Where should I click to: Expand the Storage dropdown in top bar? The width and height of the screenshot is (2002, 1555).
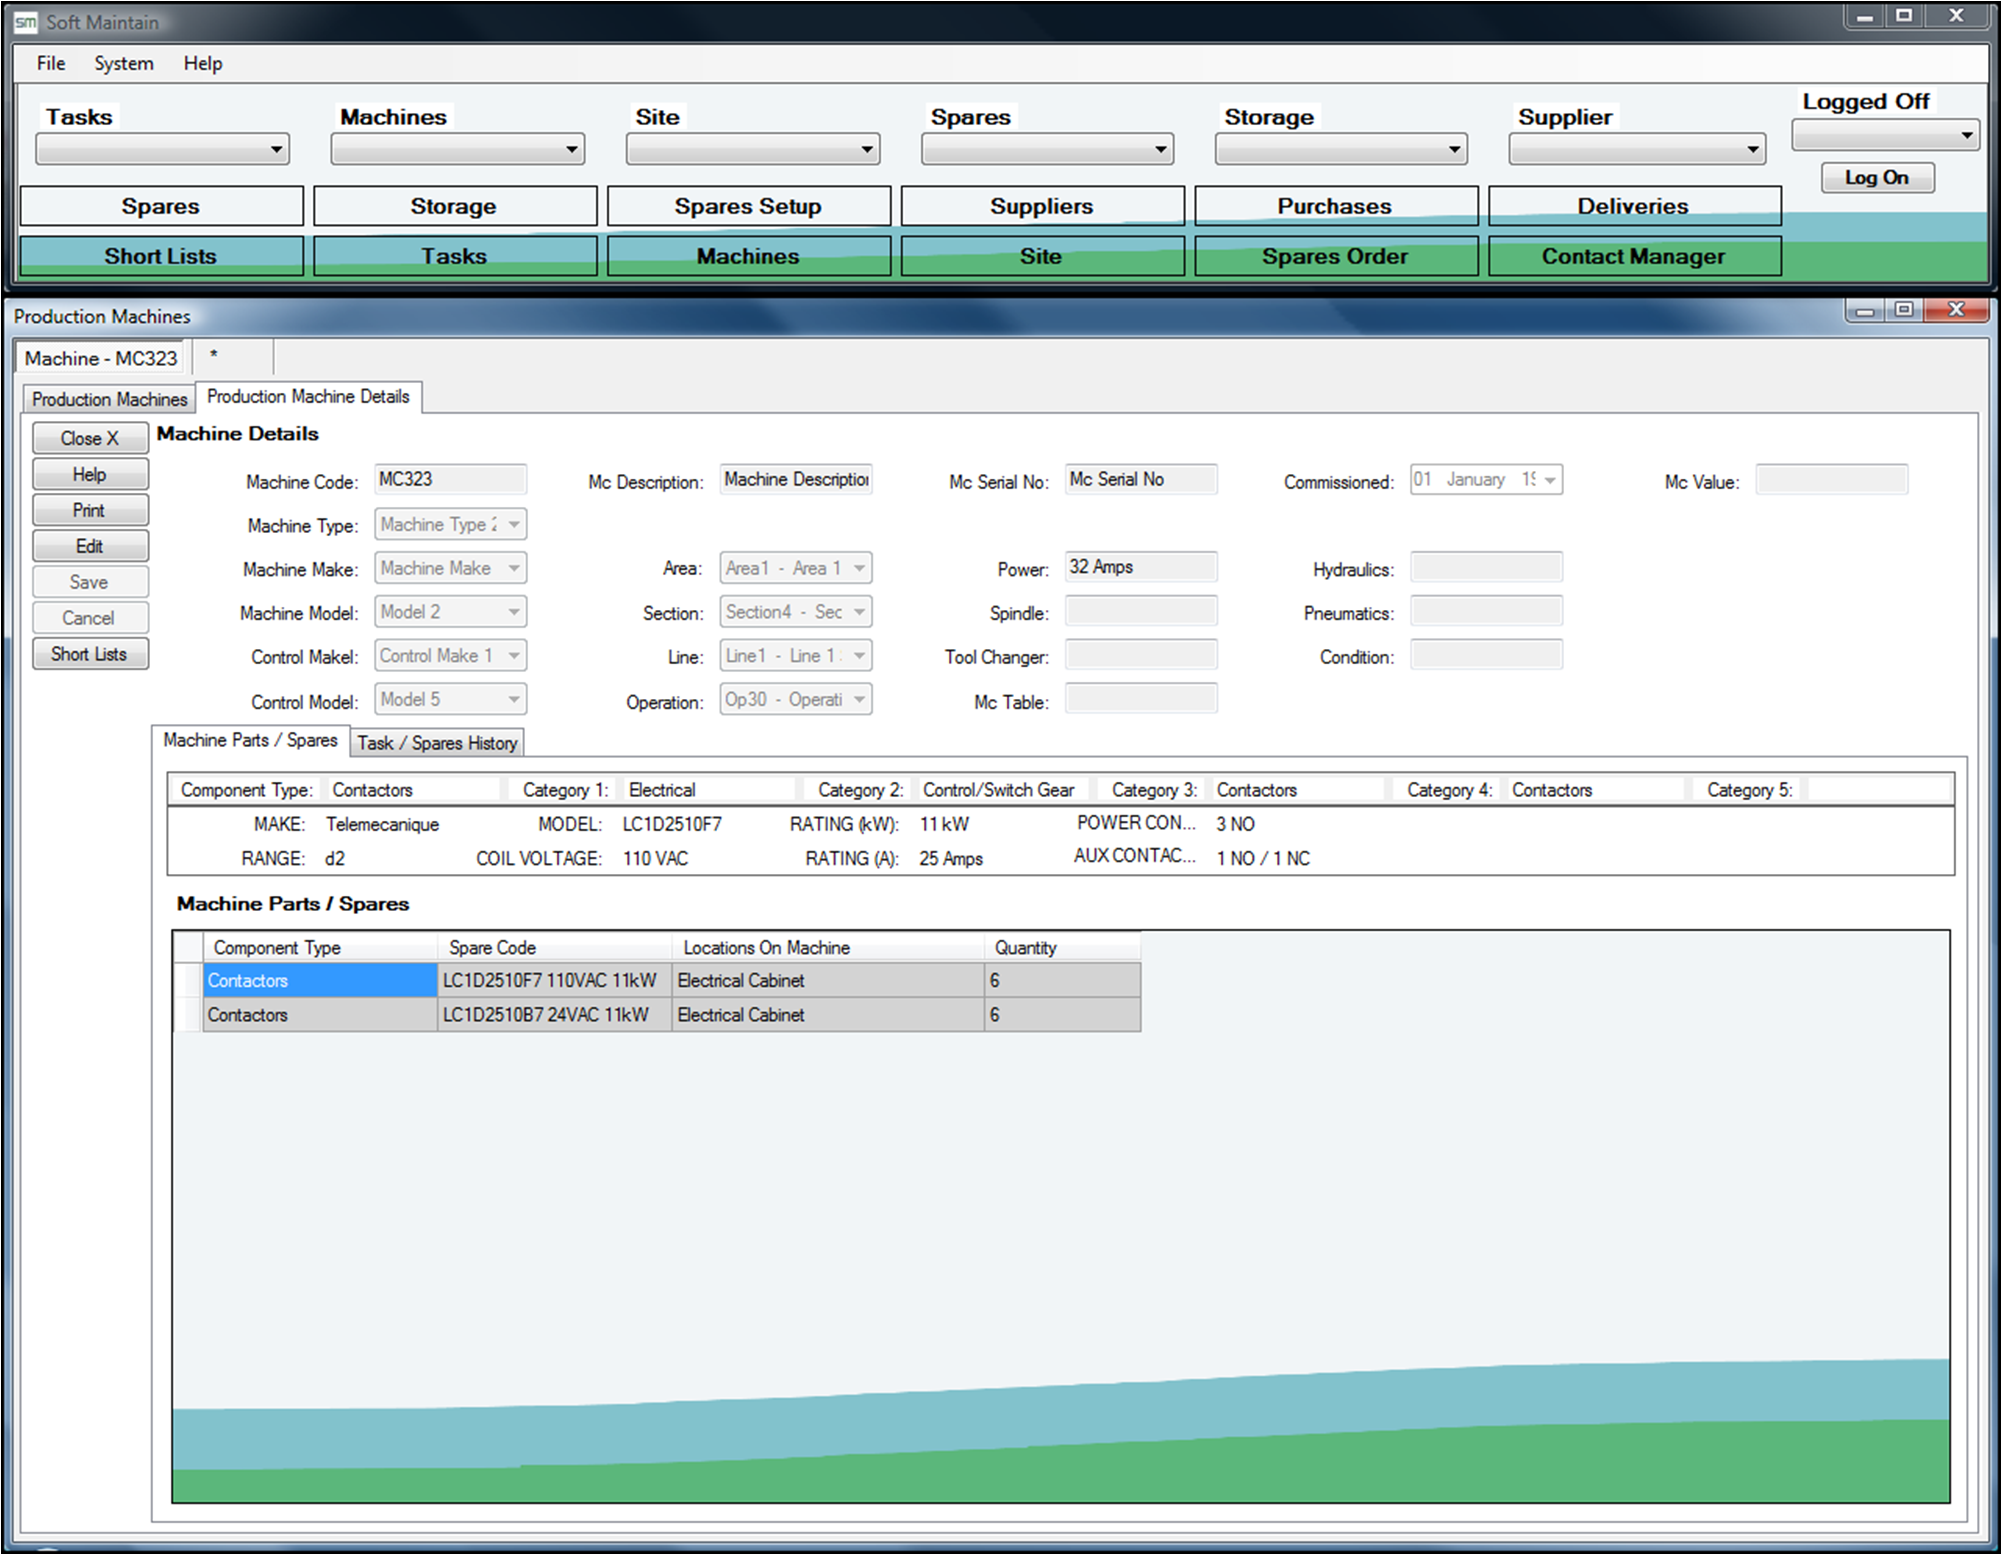pos(1341,150)
